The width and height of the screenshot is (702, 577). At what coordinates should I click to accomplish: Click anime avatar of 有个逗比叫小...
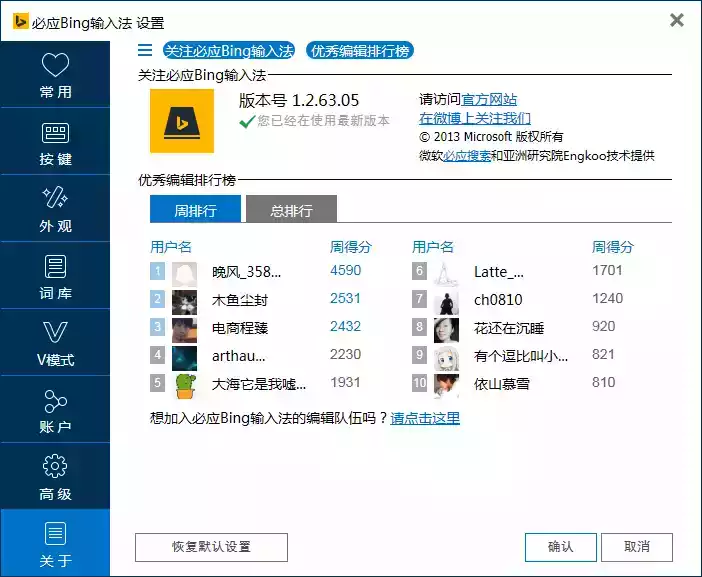(446, 358)
